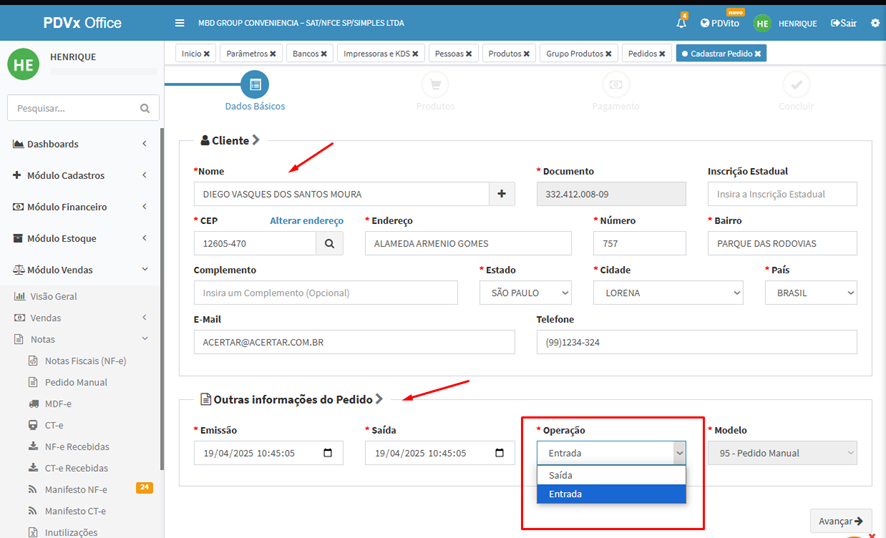Open the Cidade dropdown showing LORENA
The width and height of the screenshot is (886, 538).
tap(667, 292)
